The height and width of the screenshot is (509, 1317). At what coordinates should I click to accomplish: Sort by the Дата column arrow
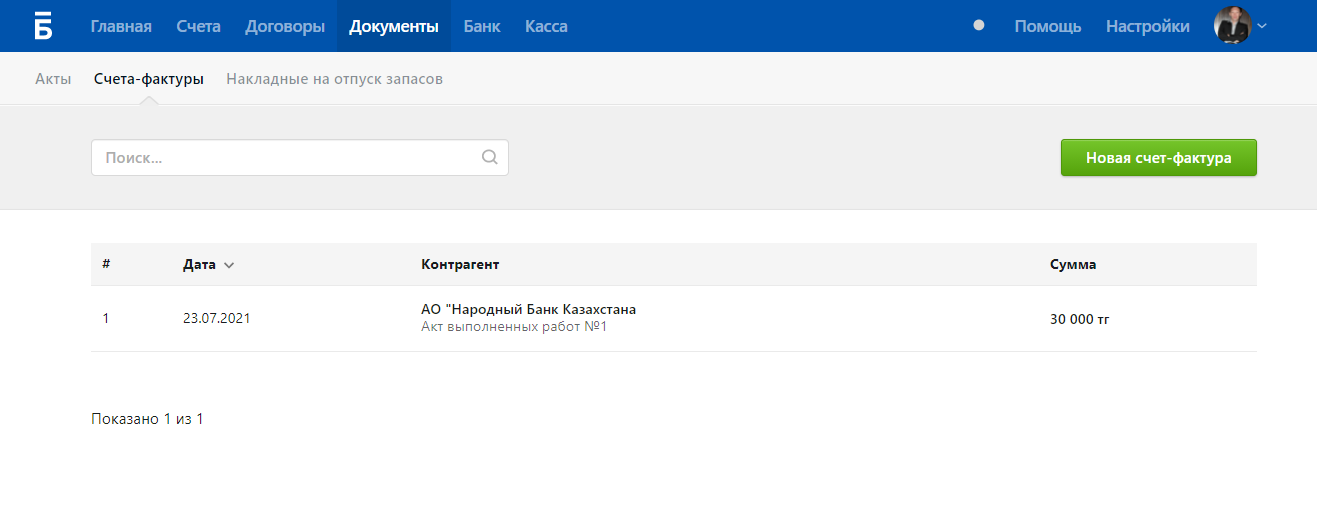coord(229,266)
